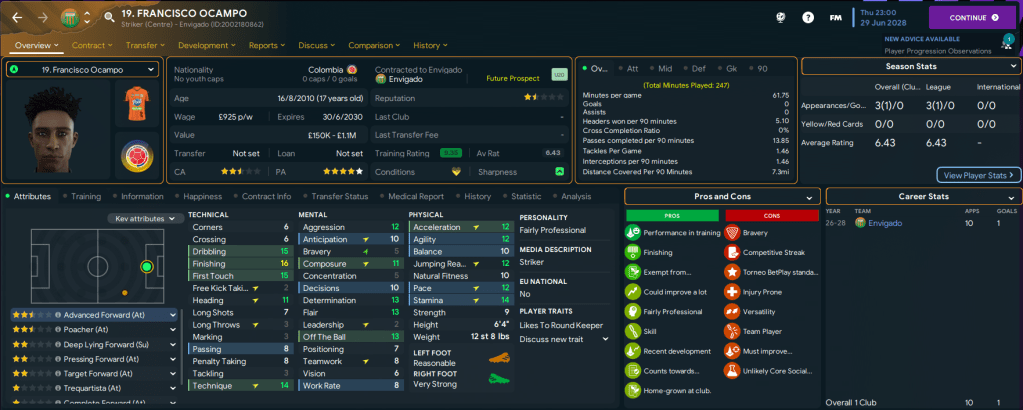The image size is (1023, 410).
Task: Click the View Player Stats button
Action: [978, 175]
